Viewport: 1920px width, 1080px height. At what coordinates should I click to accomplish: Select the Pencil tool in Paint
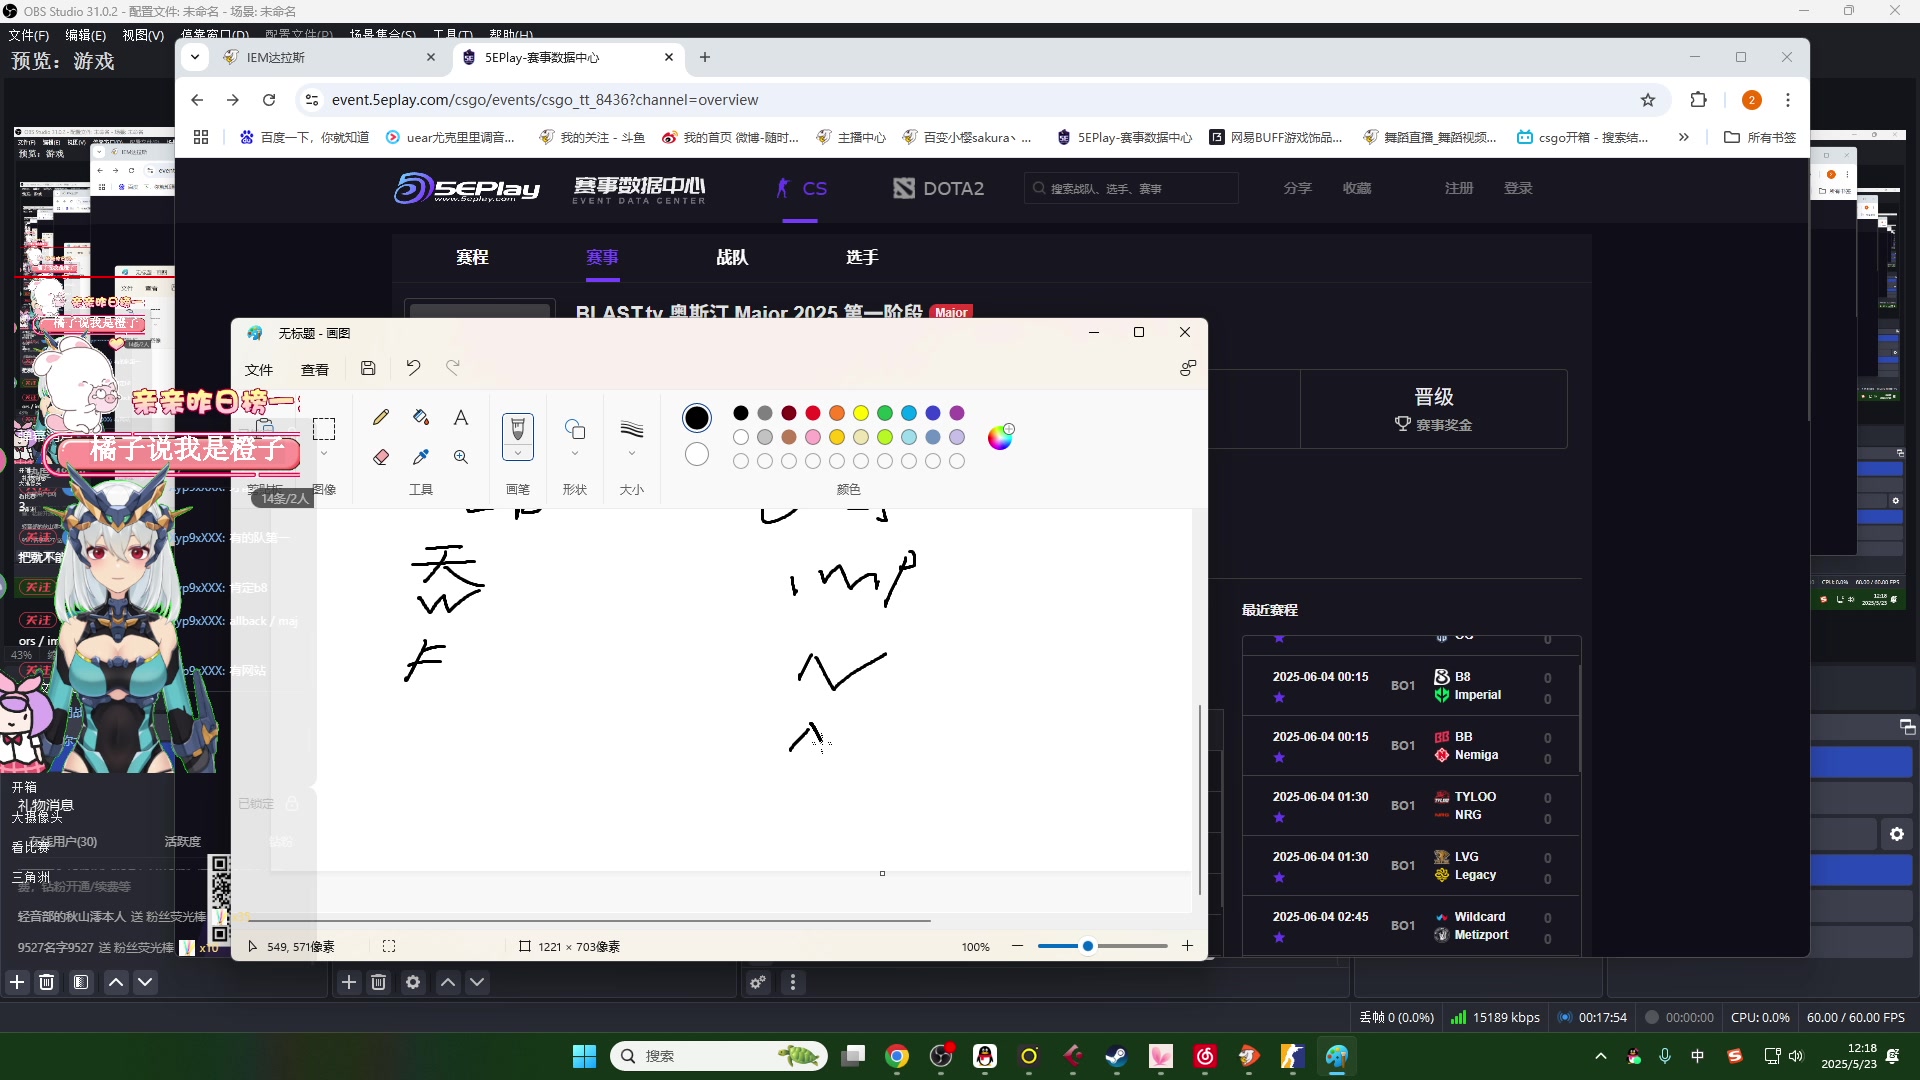[x=381, y=417]
